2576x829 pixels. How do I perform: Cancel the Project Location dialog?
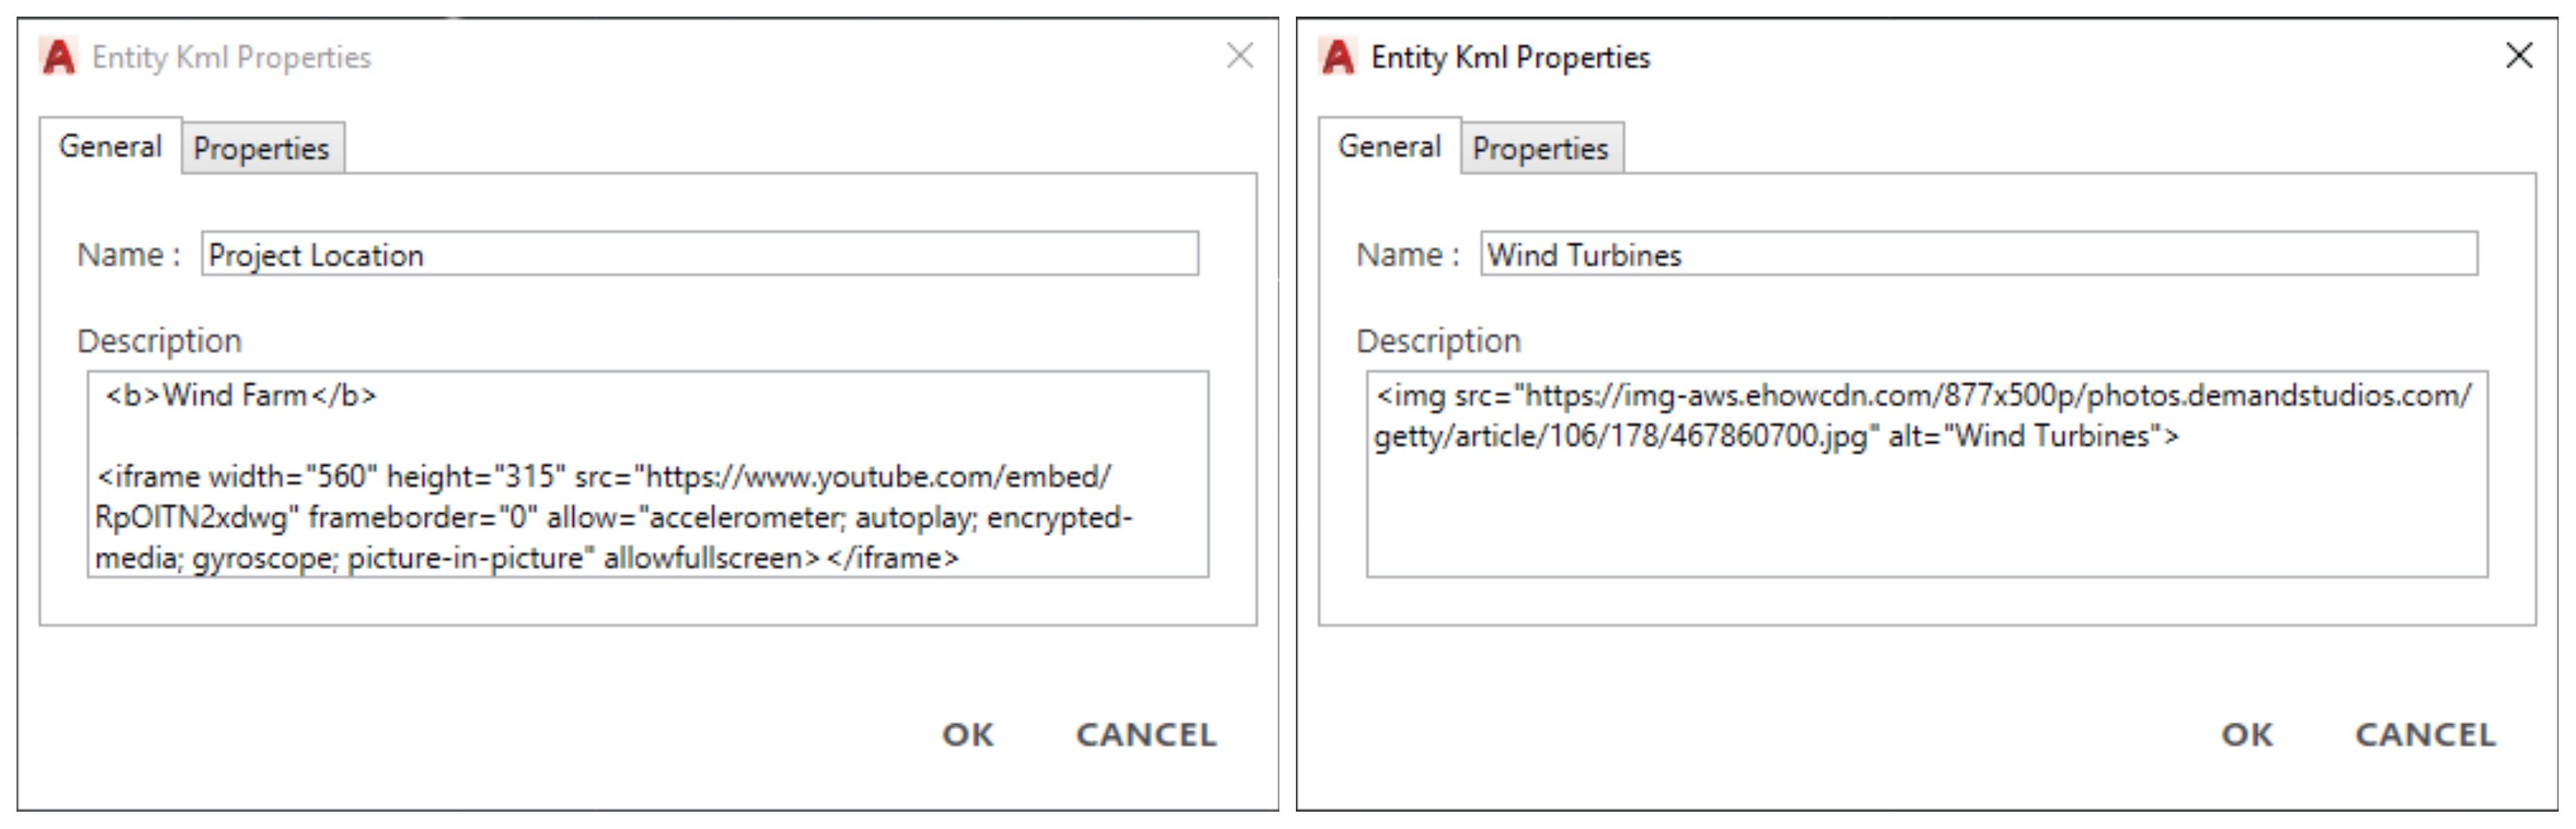pos(1146,735)
